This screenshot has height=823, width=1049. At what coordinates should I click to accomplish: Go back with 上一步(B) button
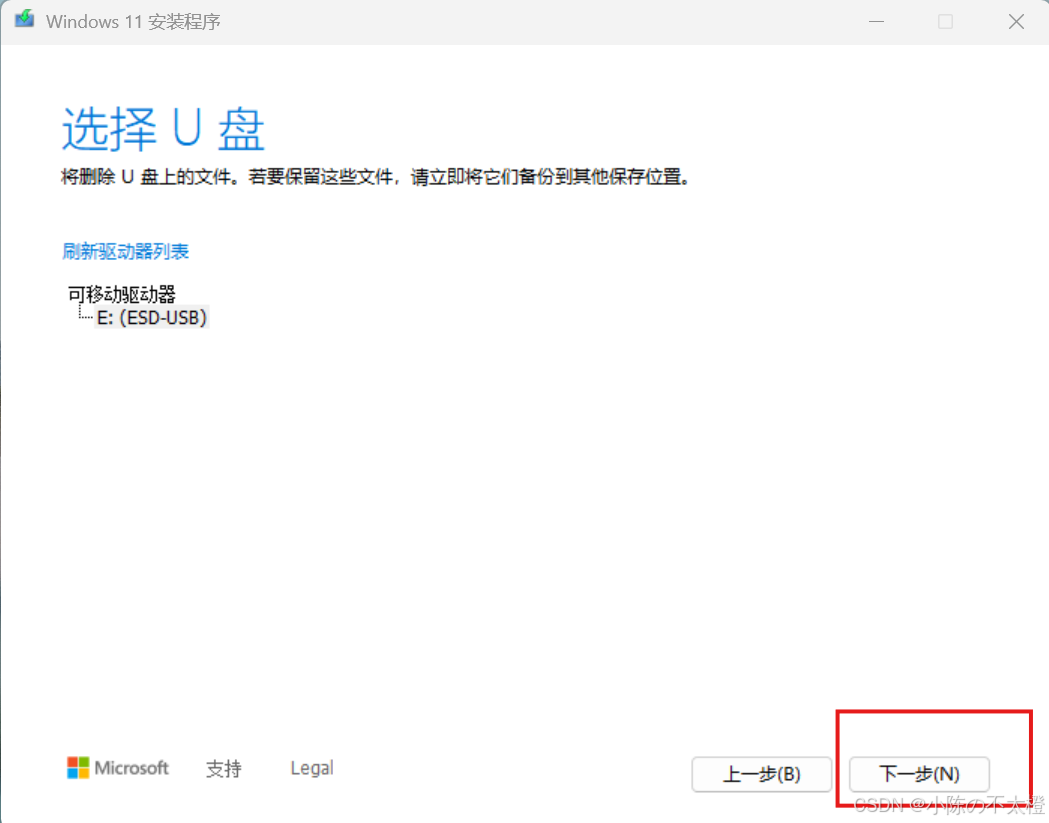click(761, 774)
